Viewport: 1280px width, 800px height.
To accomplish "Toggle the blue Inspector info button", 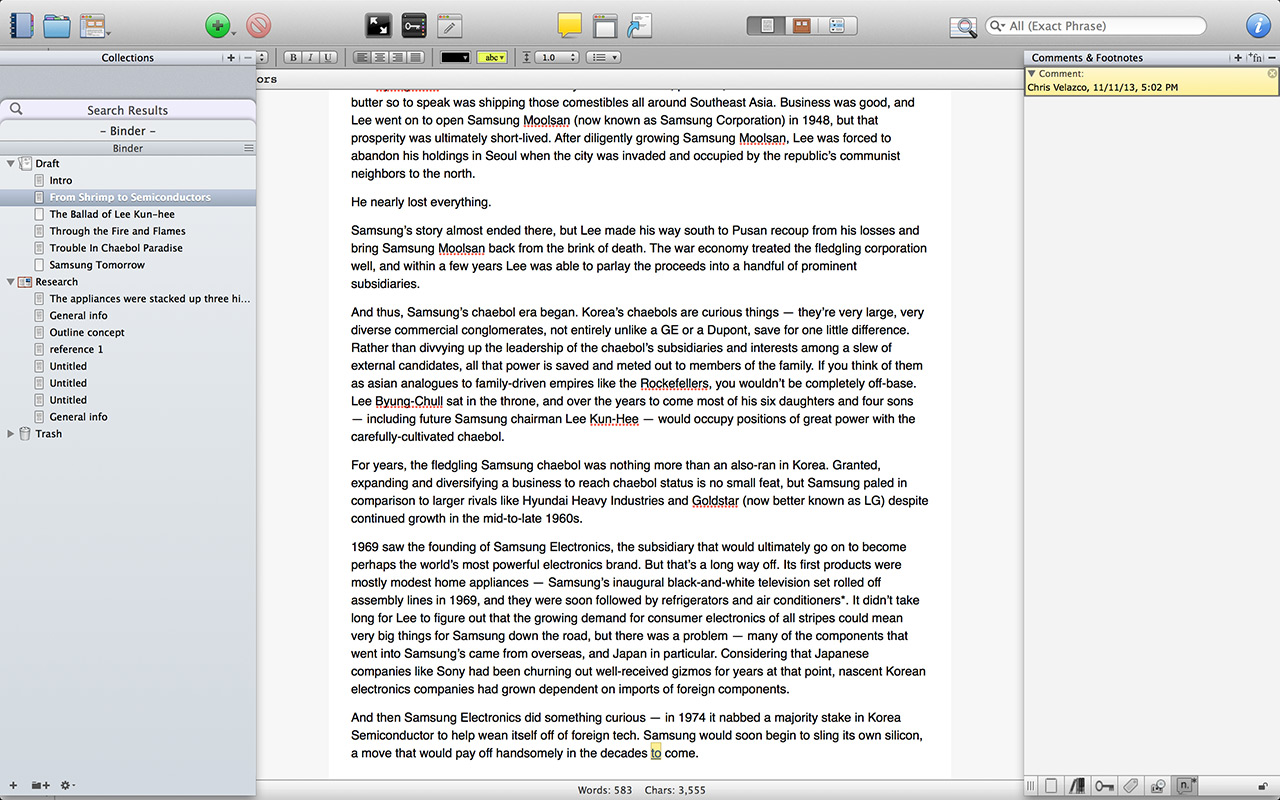I will 1258,26.
